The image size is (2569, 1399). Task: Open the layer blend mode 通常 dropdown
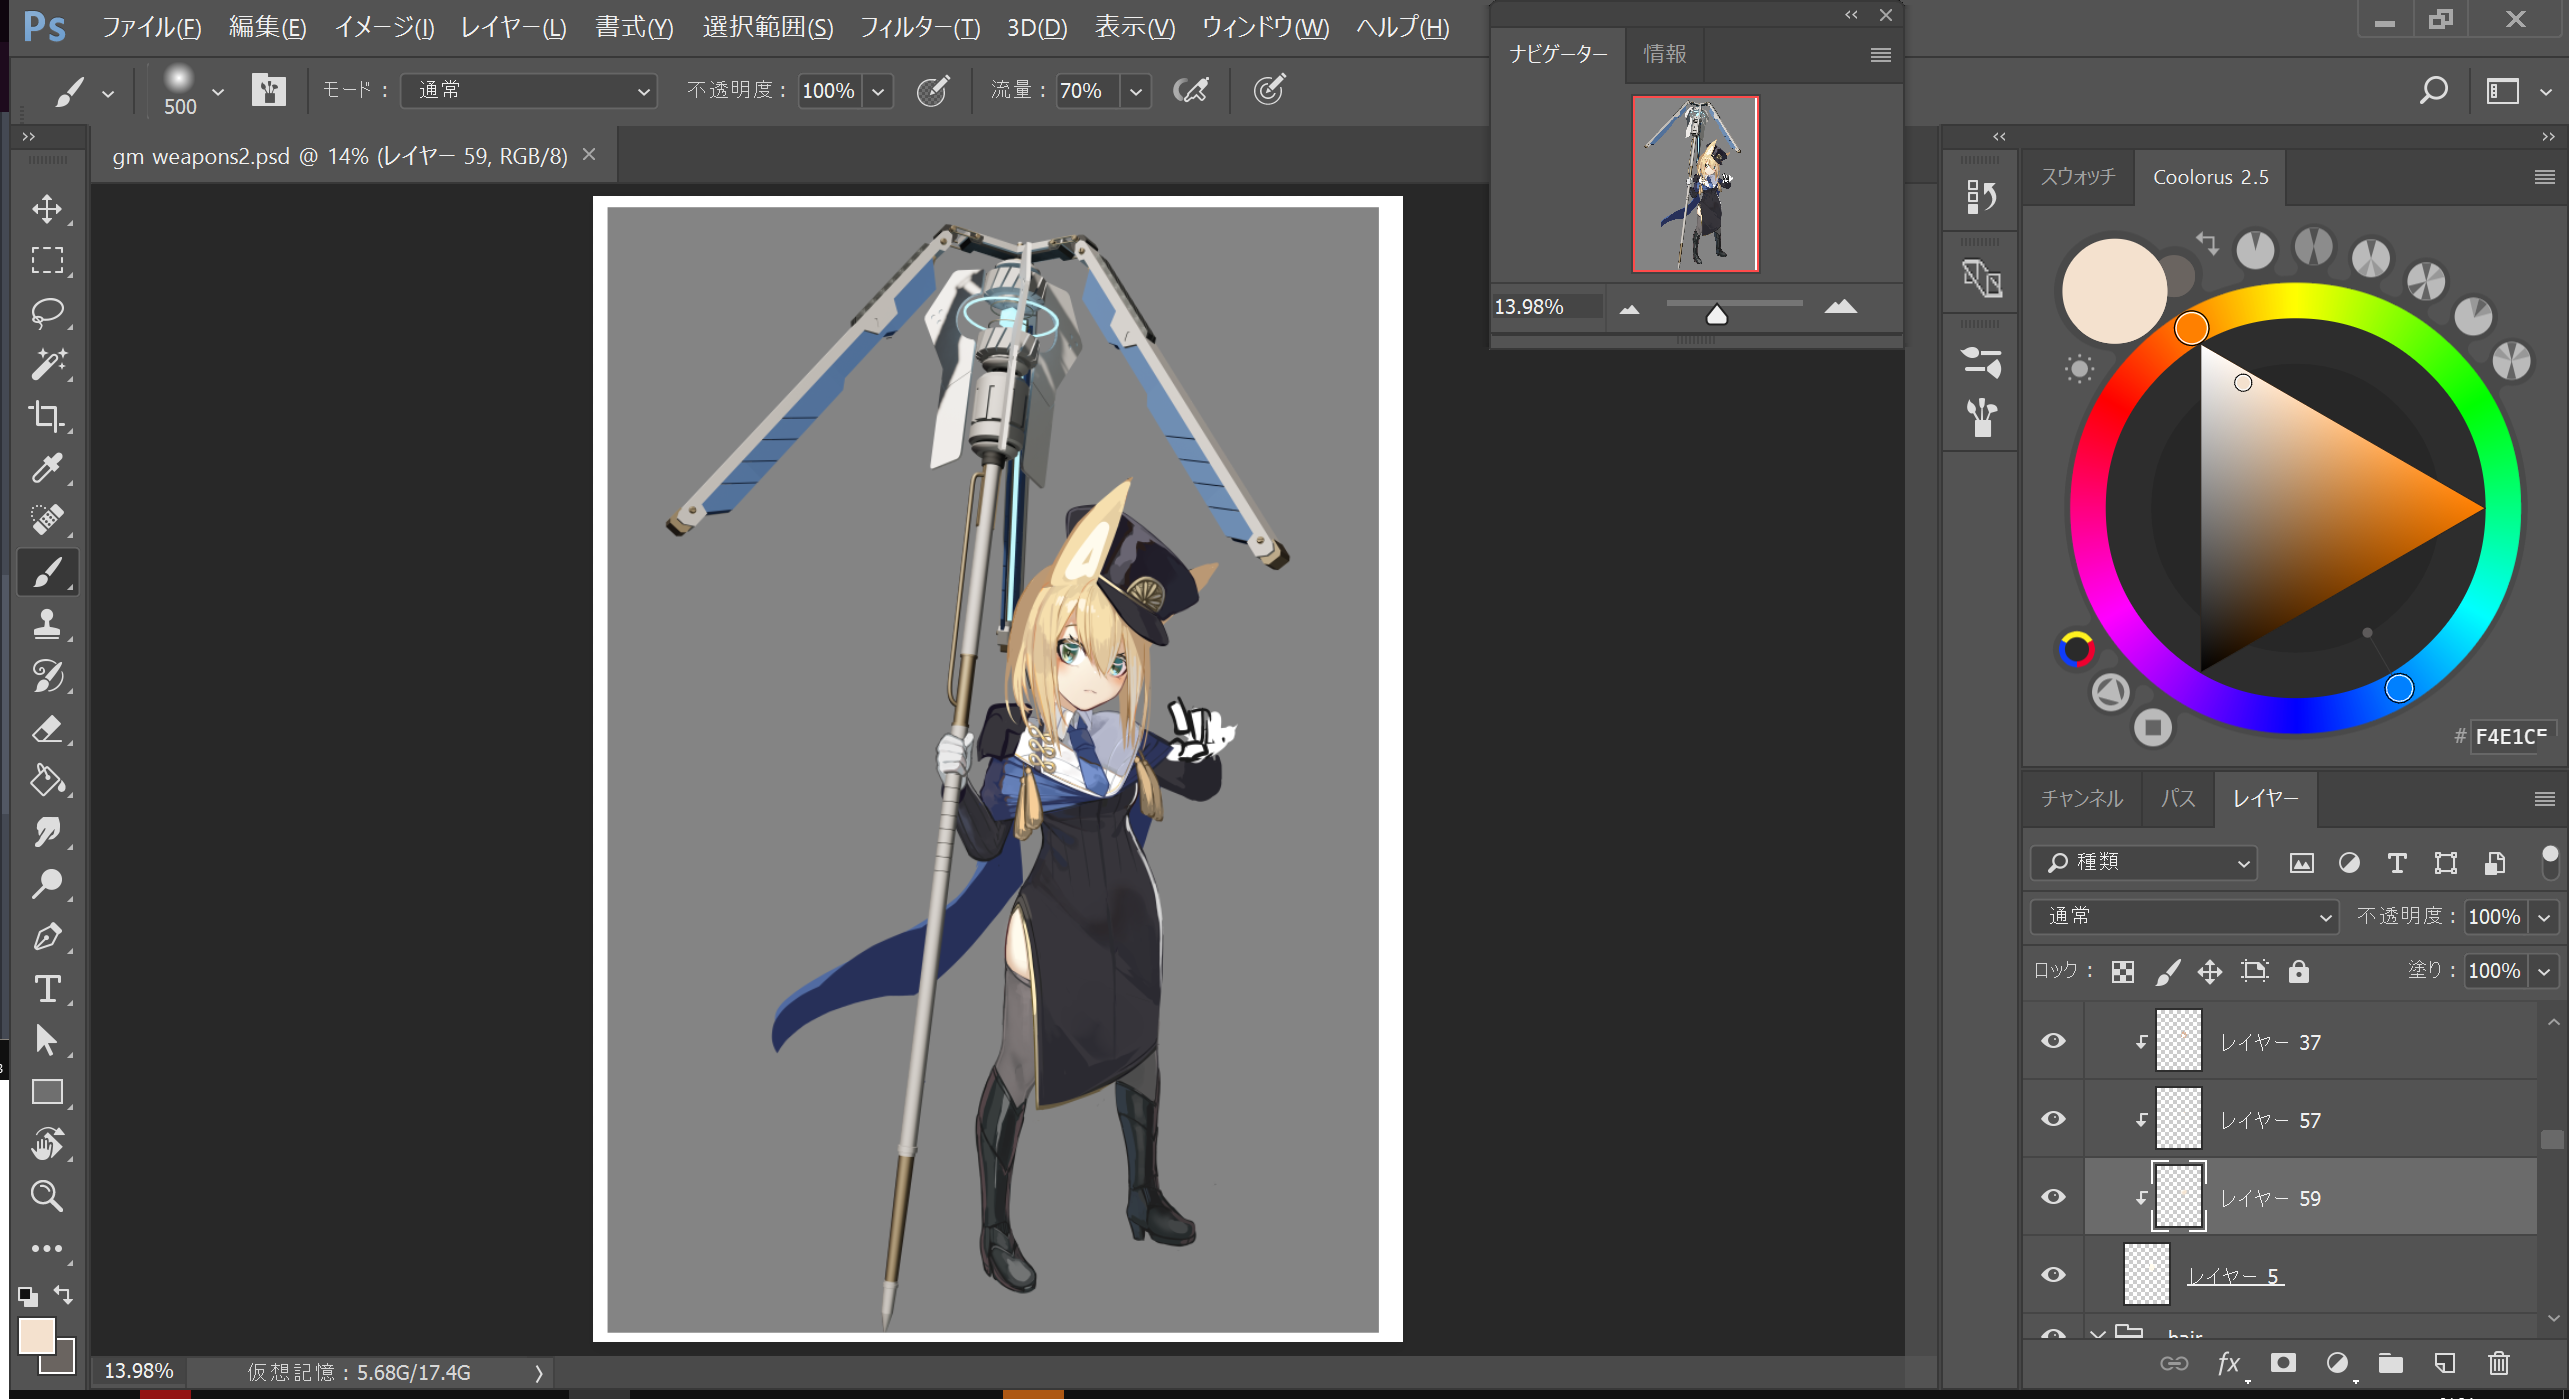pos(2184,916)
